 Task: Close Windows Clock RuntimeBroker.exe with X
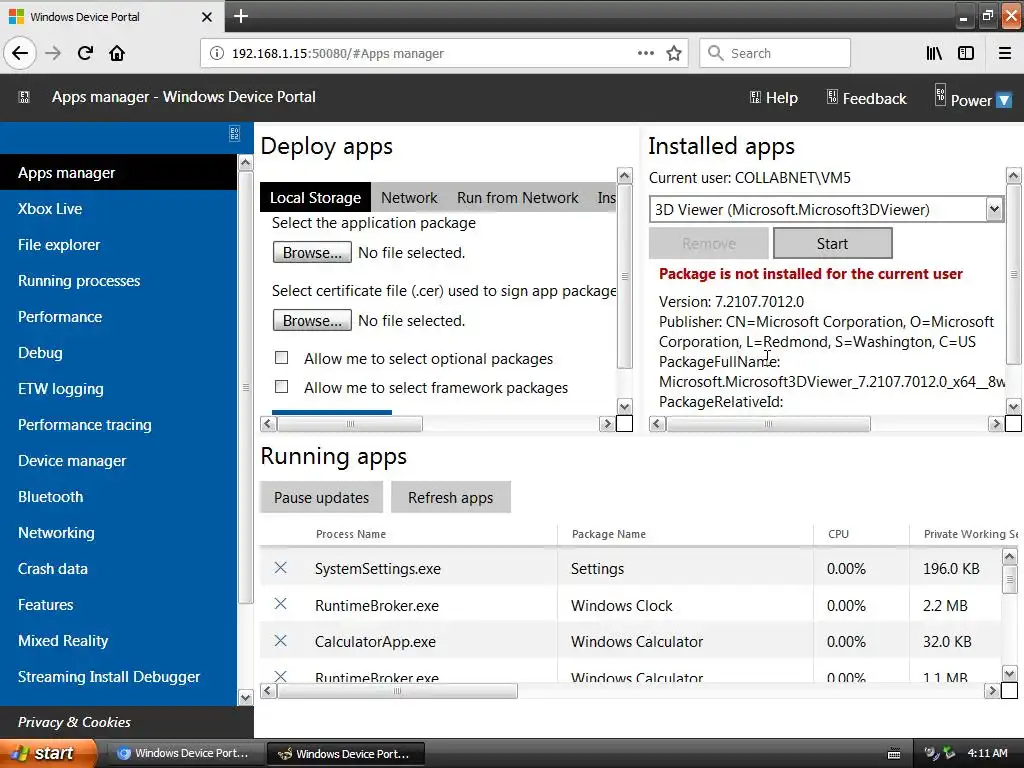coord(280,603)
